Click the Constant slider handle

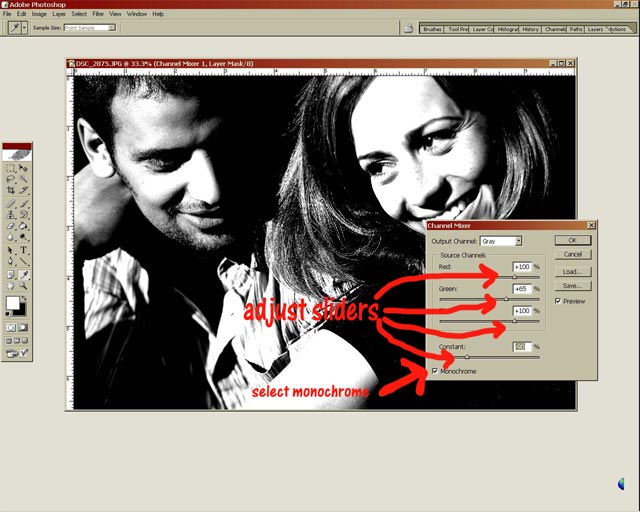pos(467,357)
